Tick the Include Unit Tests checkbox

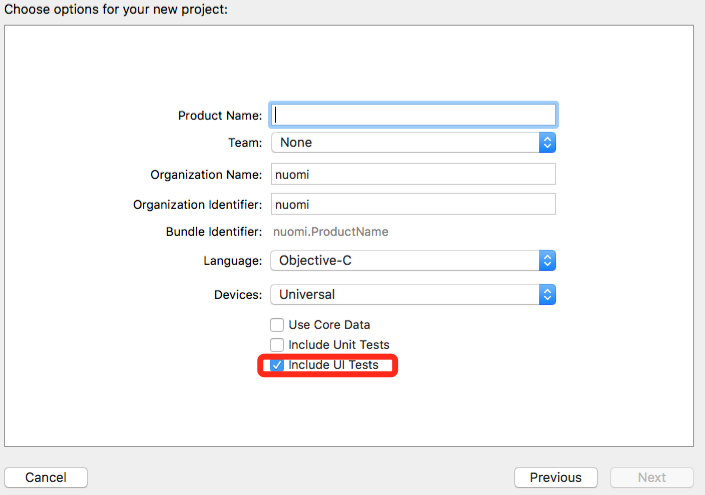(277, 345)
